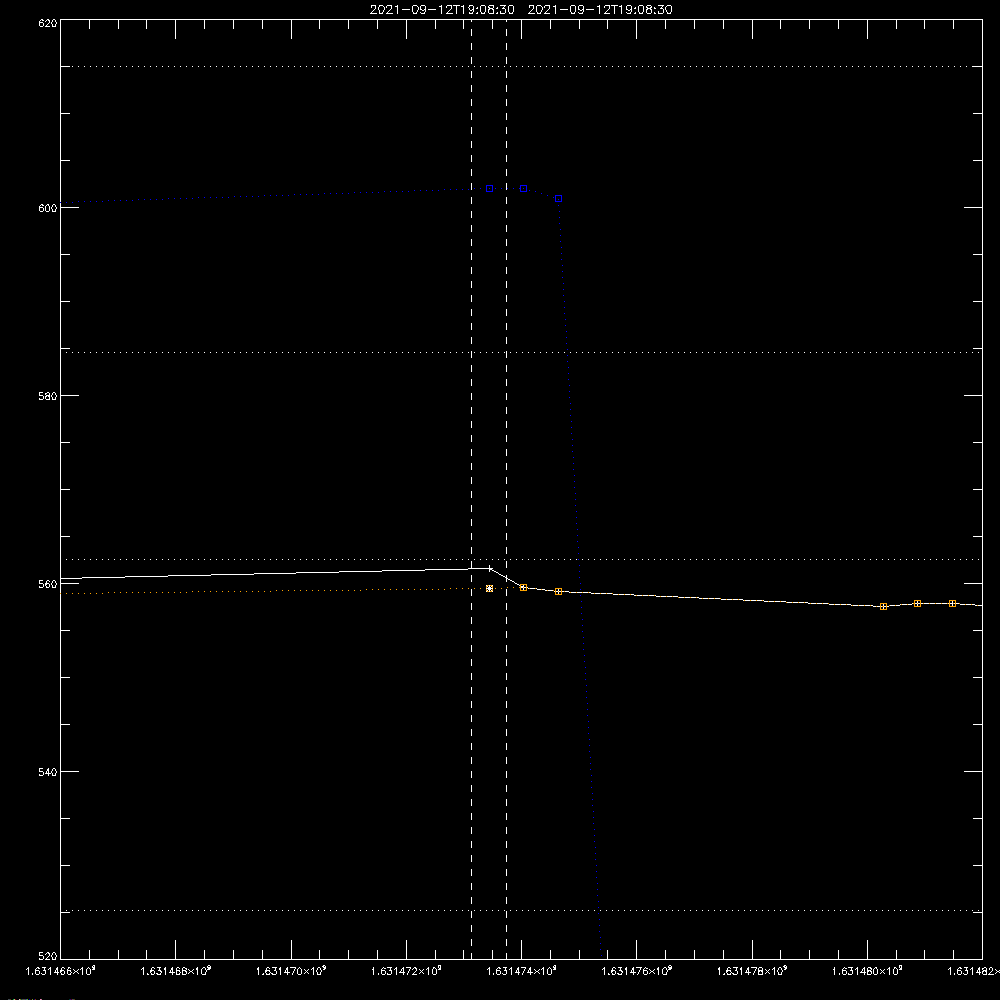Click the x-axis label 1.631466×10⁹
Screen dimensions: 1000x1000
tap(60, 971)
